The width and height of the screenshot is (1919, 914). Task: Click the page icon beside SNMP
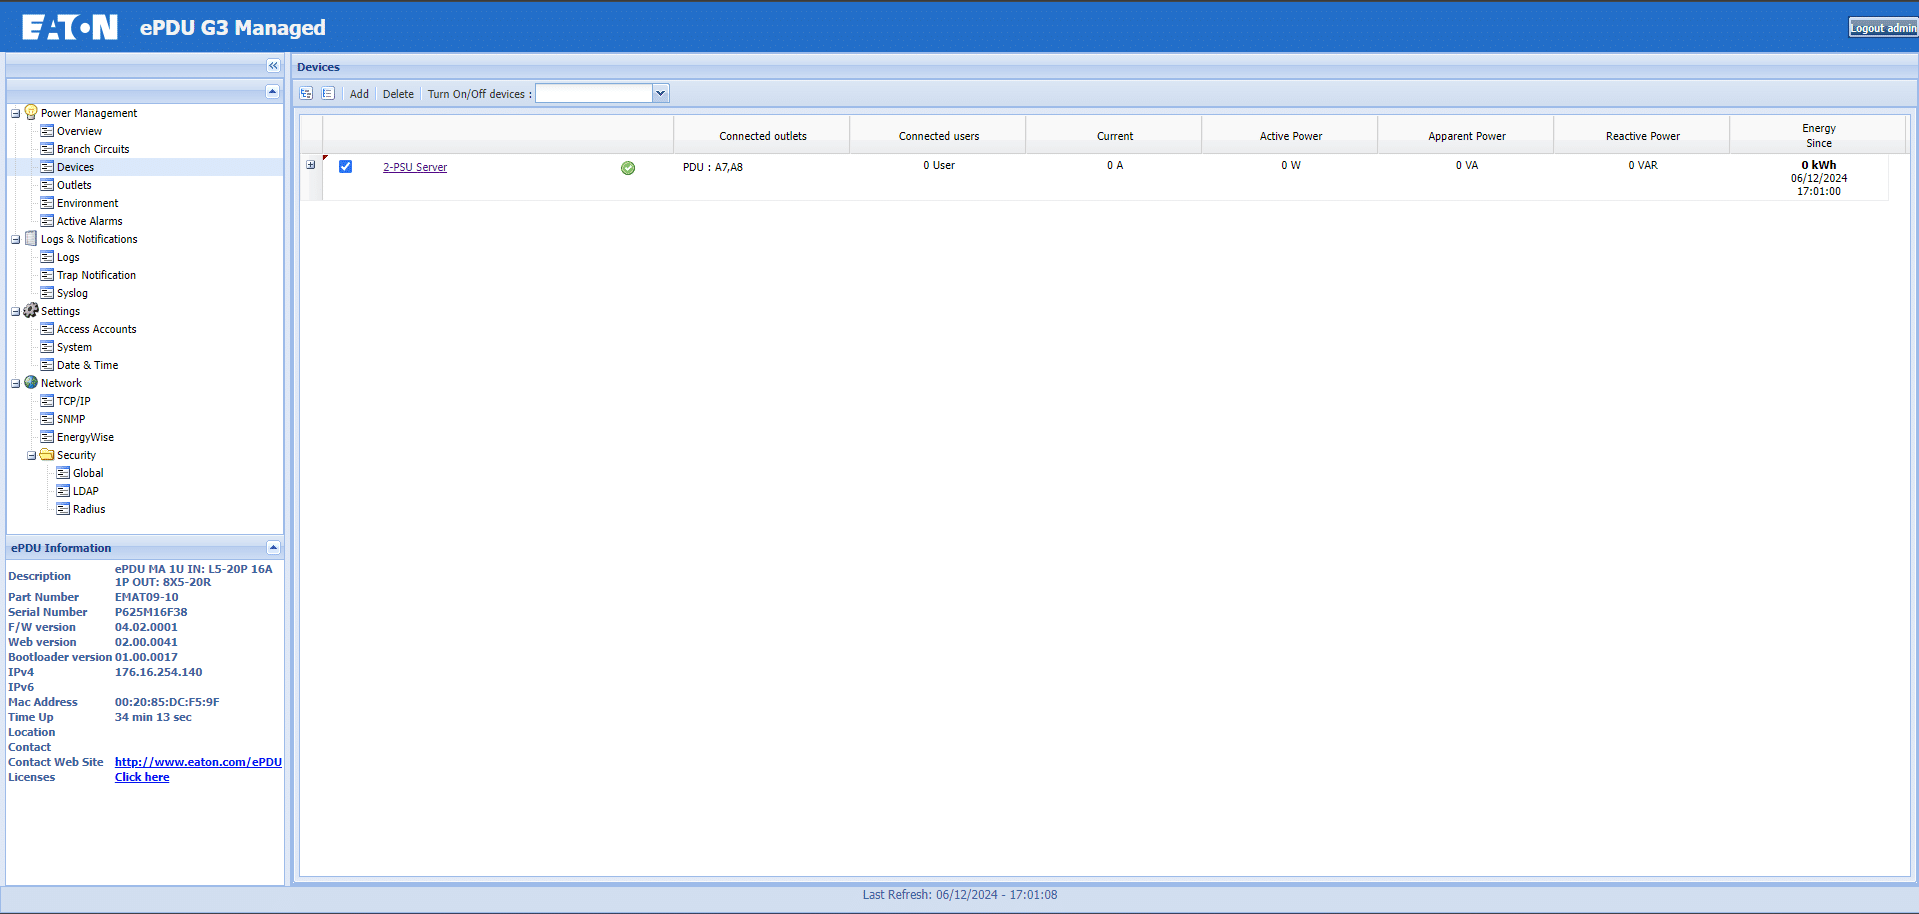pos(47,419)
